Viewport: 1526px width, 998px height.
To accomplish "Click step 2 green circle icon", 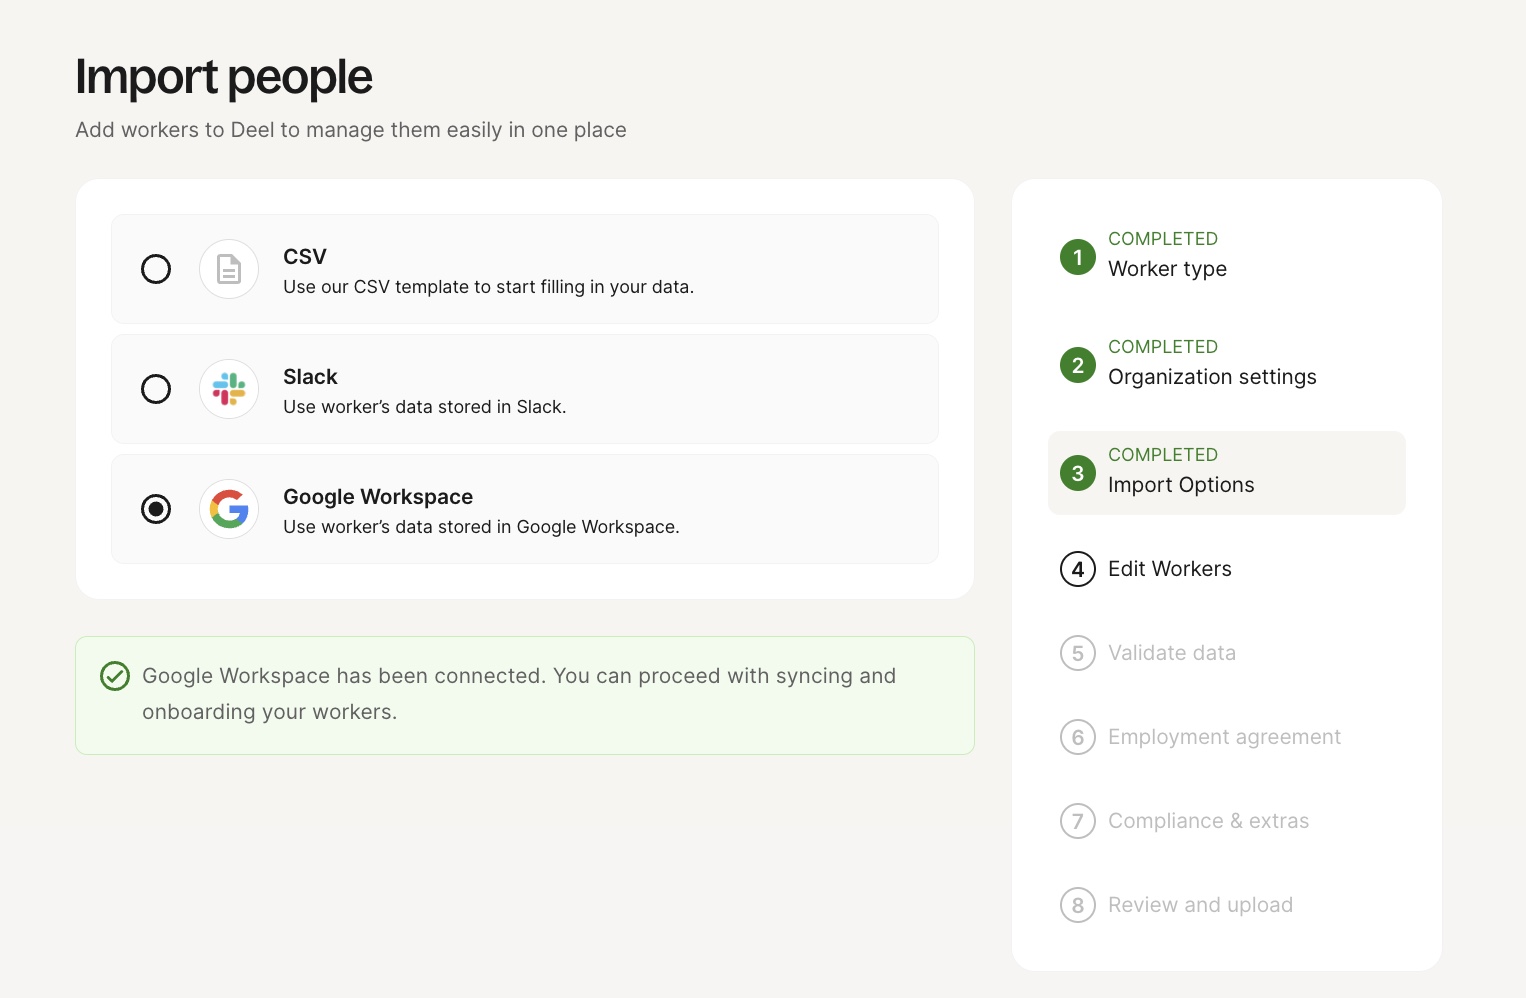I will pyautogui.click(x=1078, y=365).
